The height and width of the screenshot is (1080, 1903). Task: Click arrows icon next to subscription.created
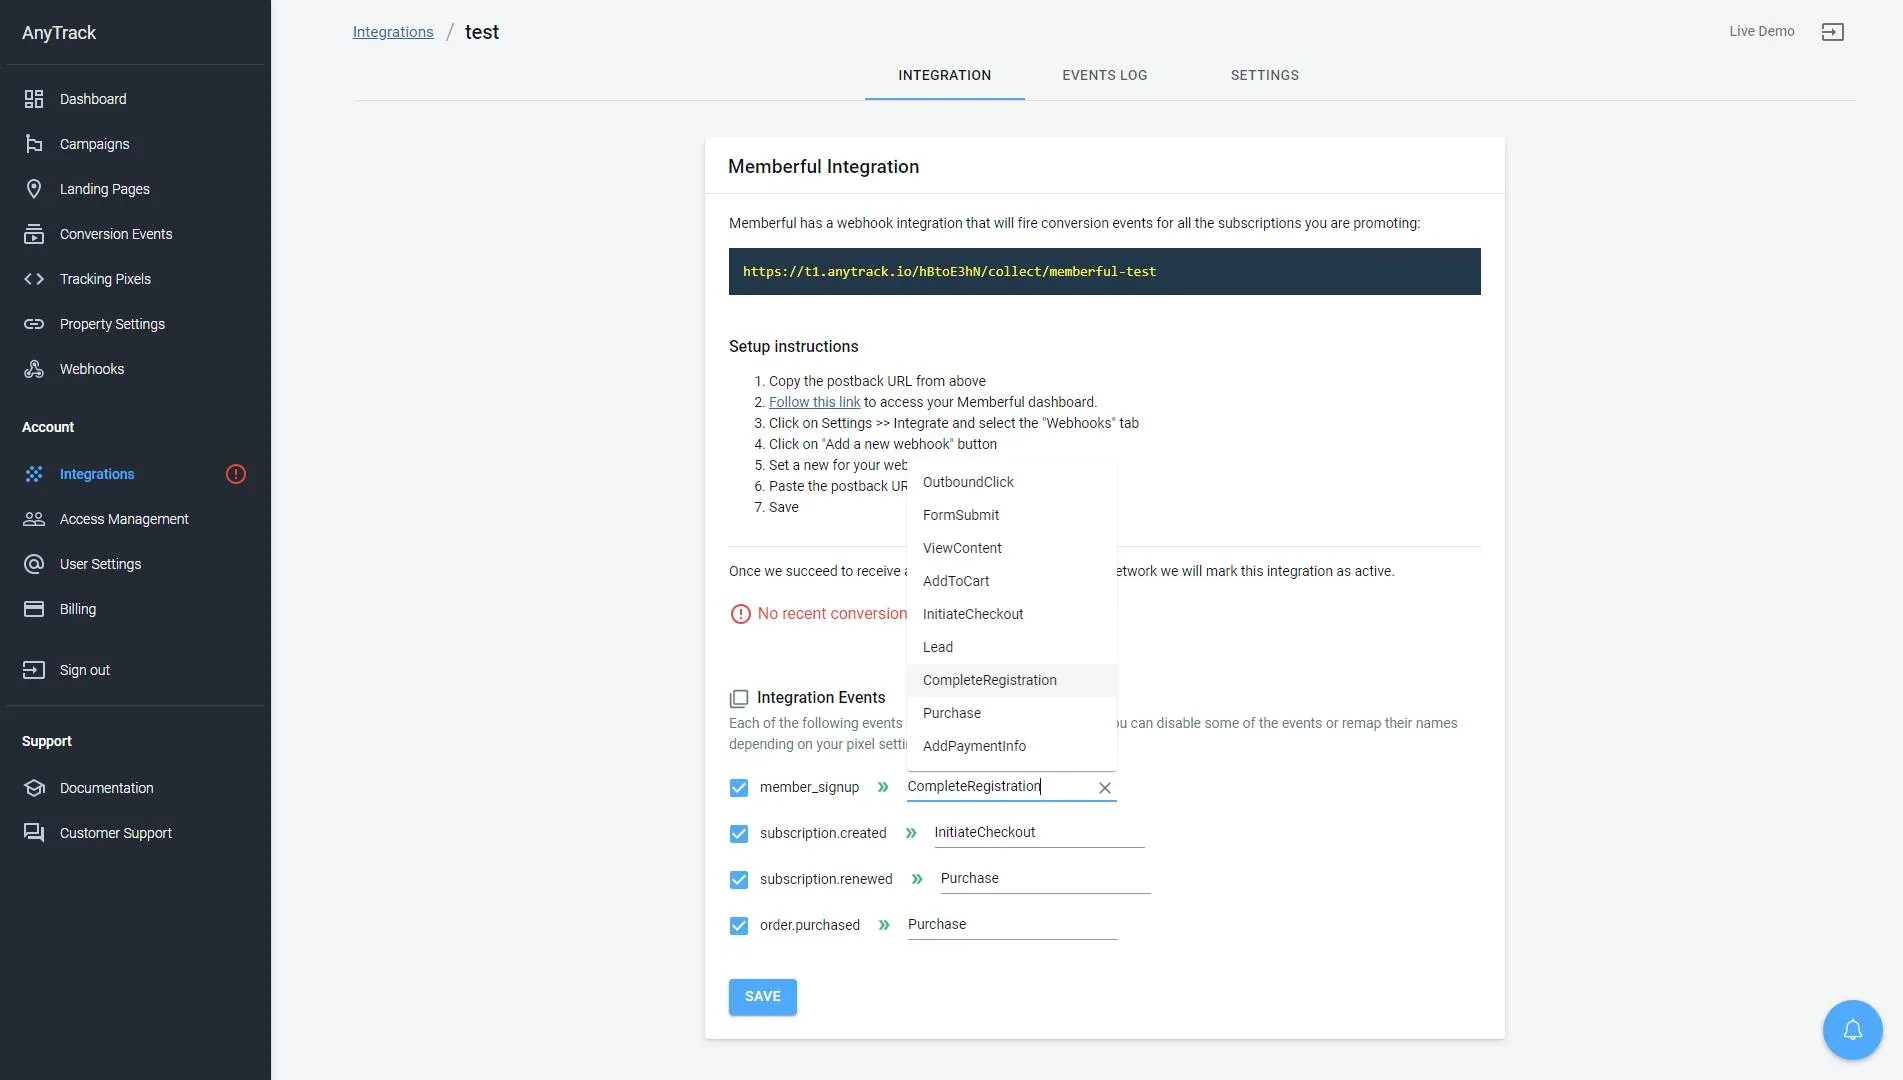(911, 833)
